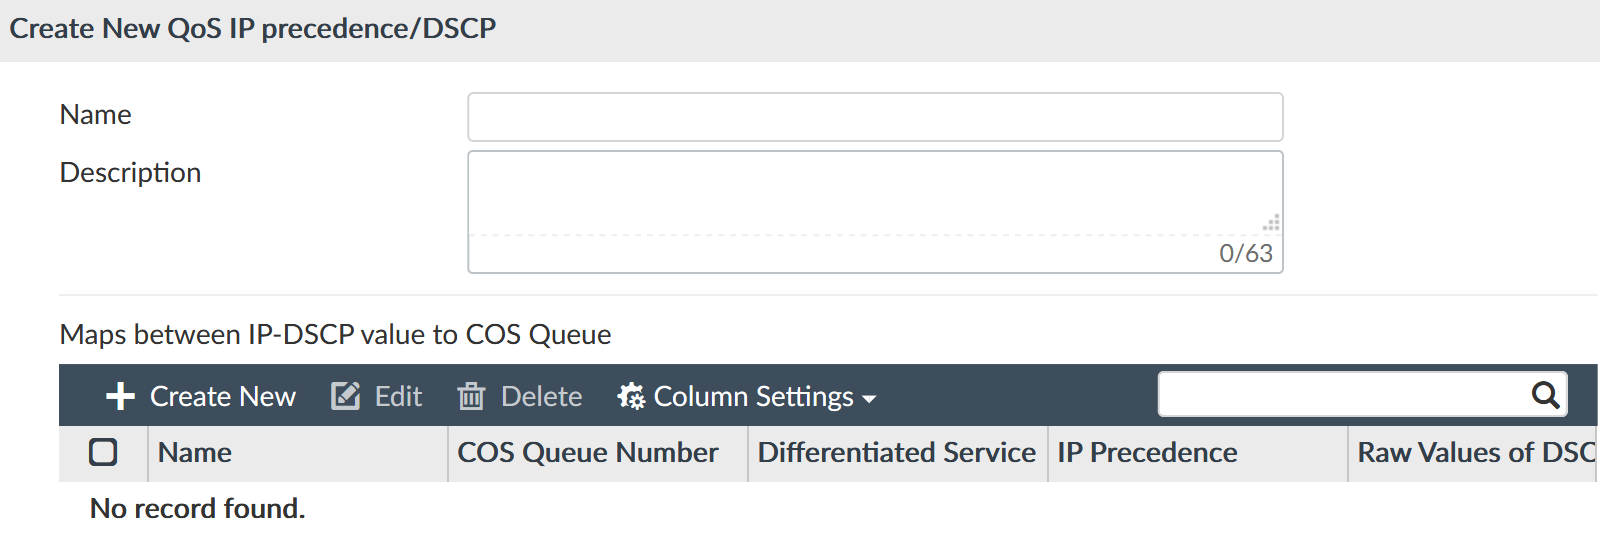Focus the table search box
The width and height of the screenshot is (1600, 559).
click(x=1340, y=395)
